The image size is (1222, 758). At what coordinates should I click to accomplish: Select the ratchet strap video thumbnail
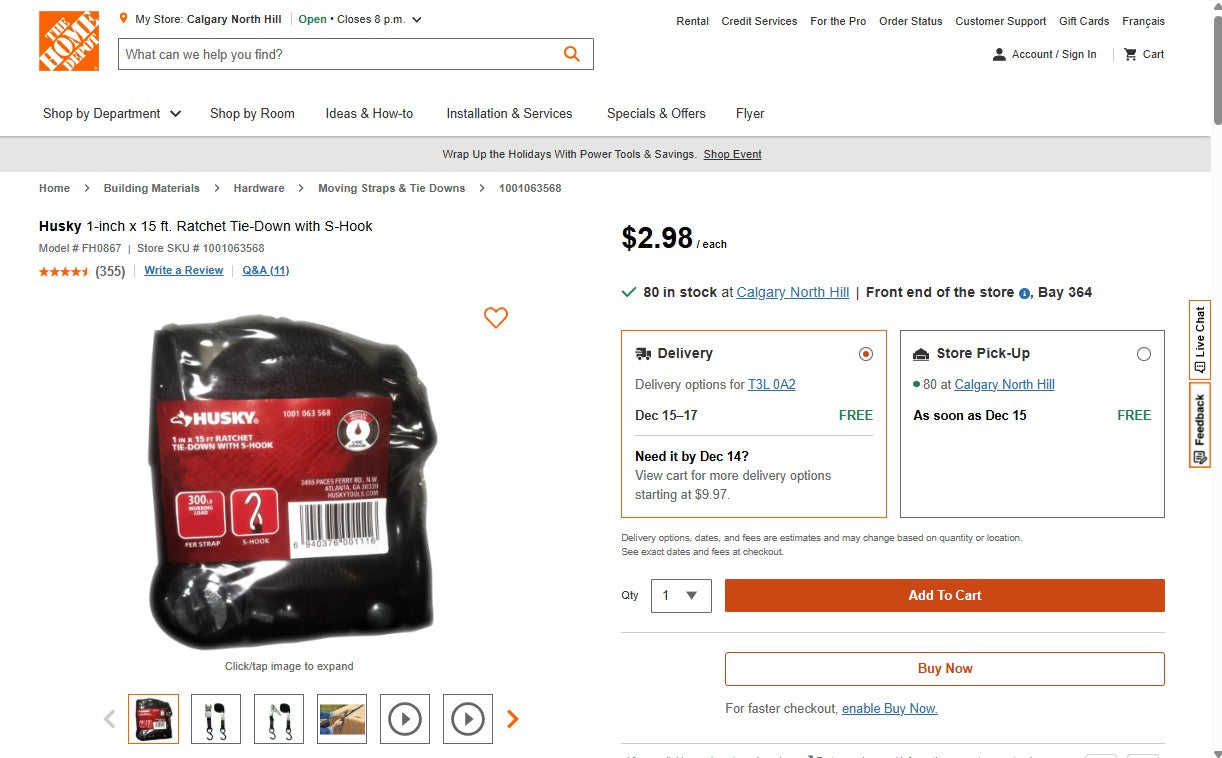(405, 719)
